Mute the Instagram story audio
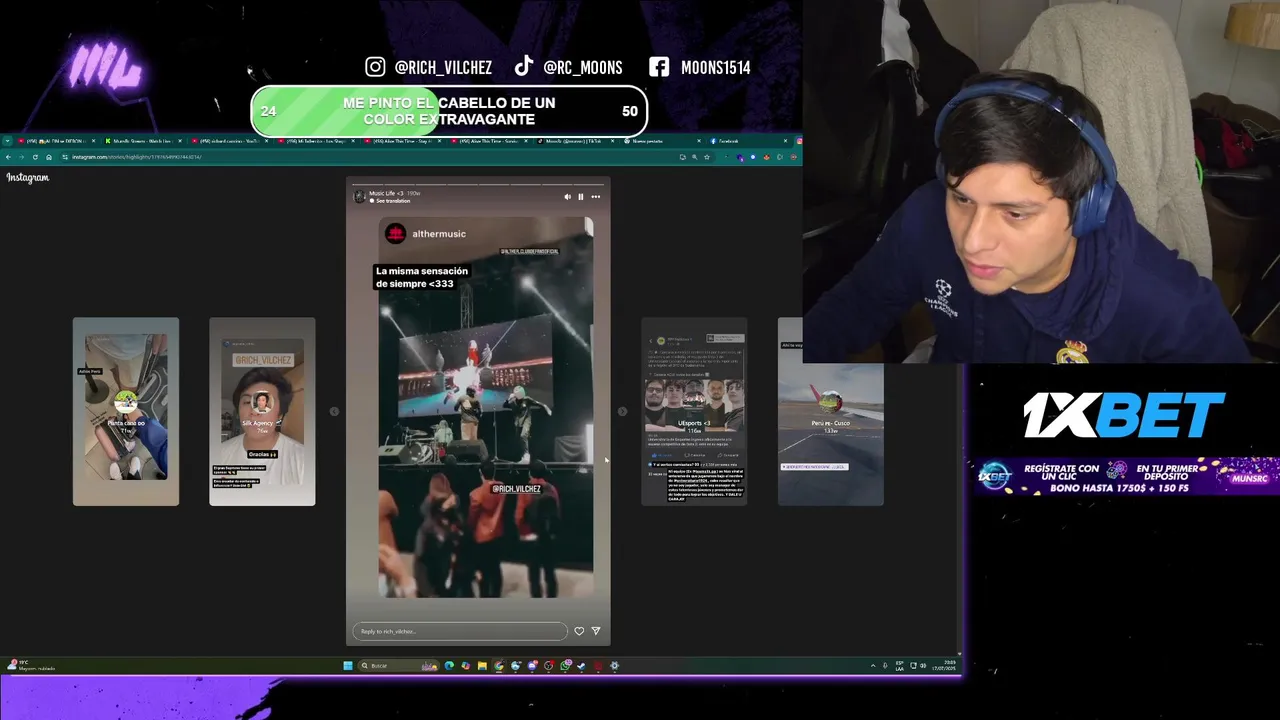Viewport: 1280px width, 720px height. coord(567,197)
